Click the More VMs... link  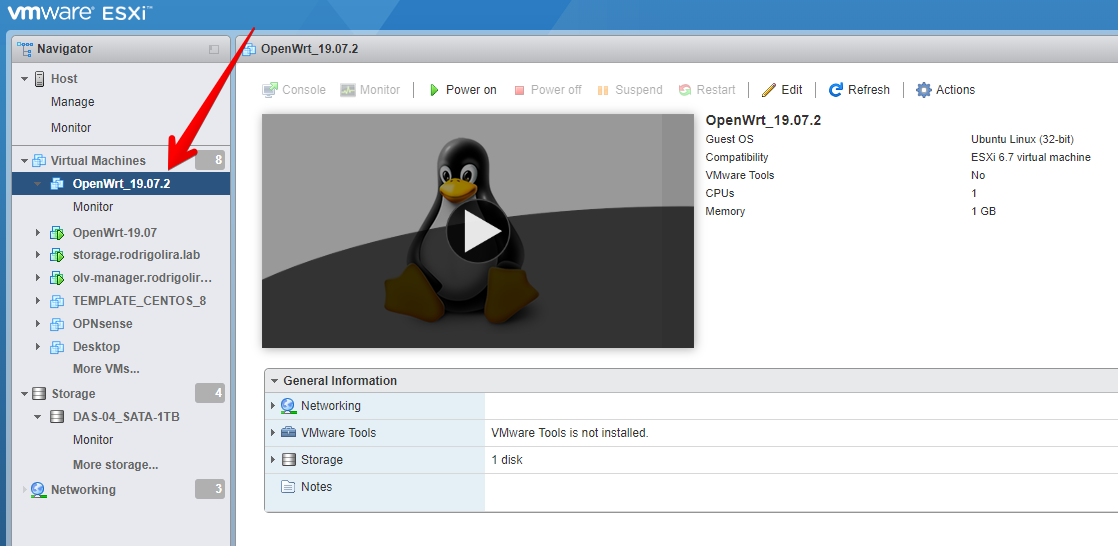[106, 369]
